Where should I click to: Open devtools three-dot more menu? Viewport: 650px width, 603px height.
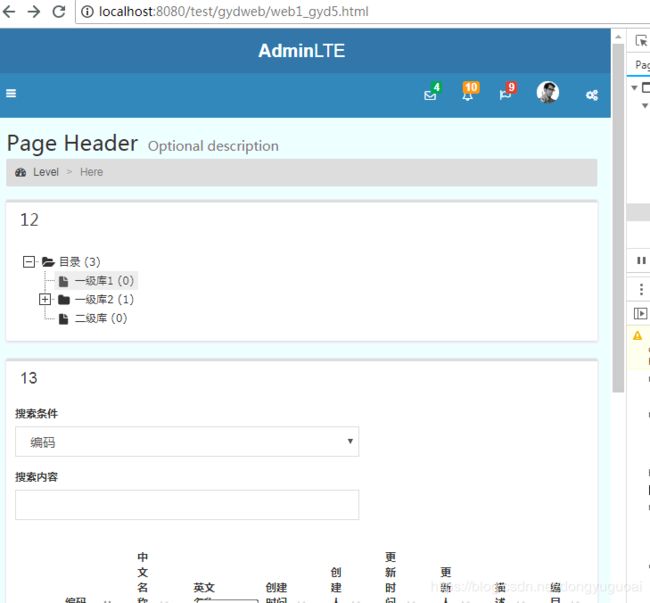click(641, 289)
